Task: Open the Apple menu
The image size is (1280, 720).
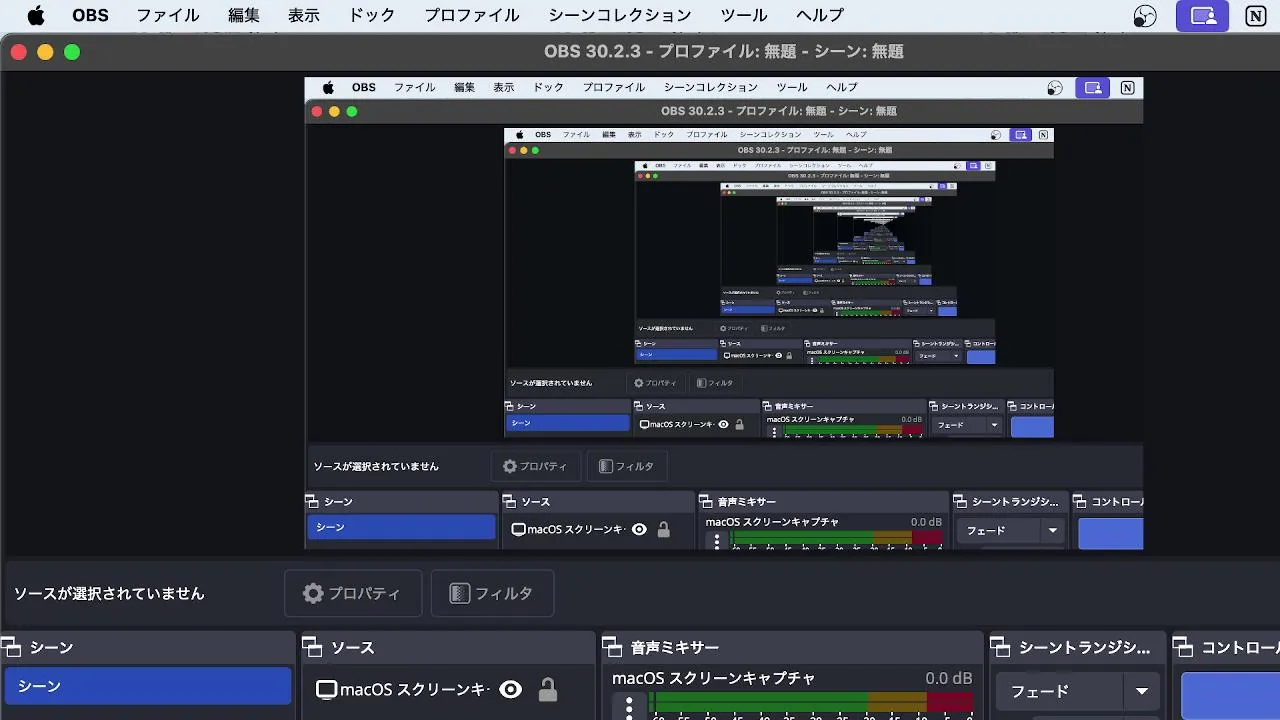Action: click(36, 16)
